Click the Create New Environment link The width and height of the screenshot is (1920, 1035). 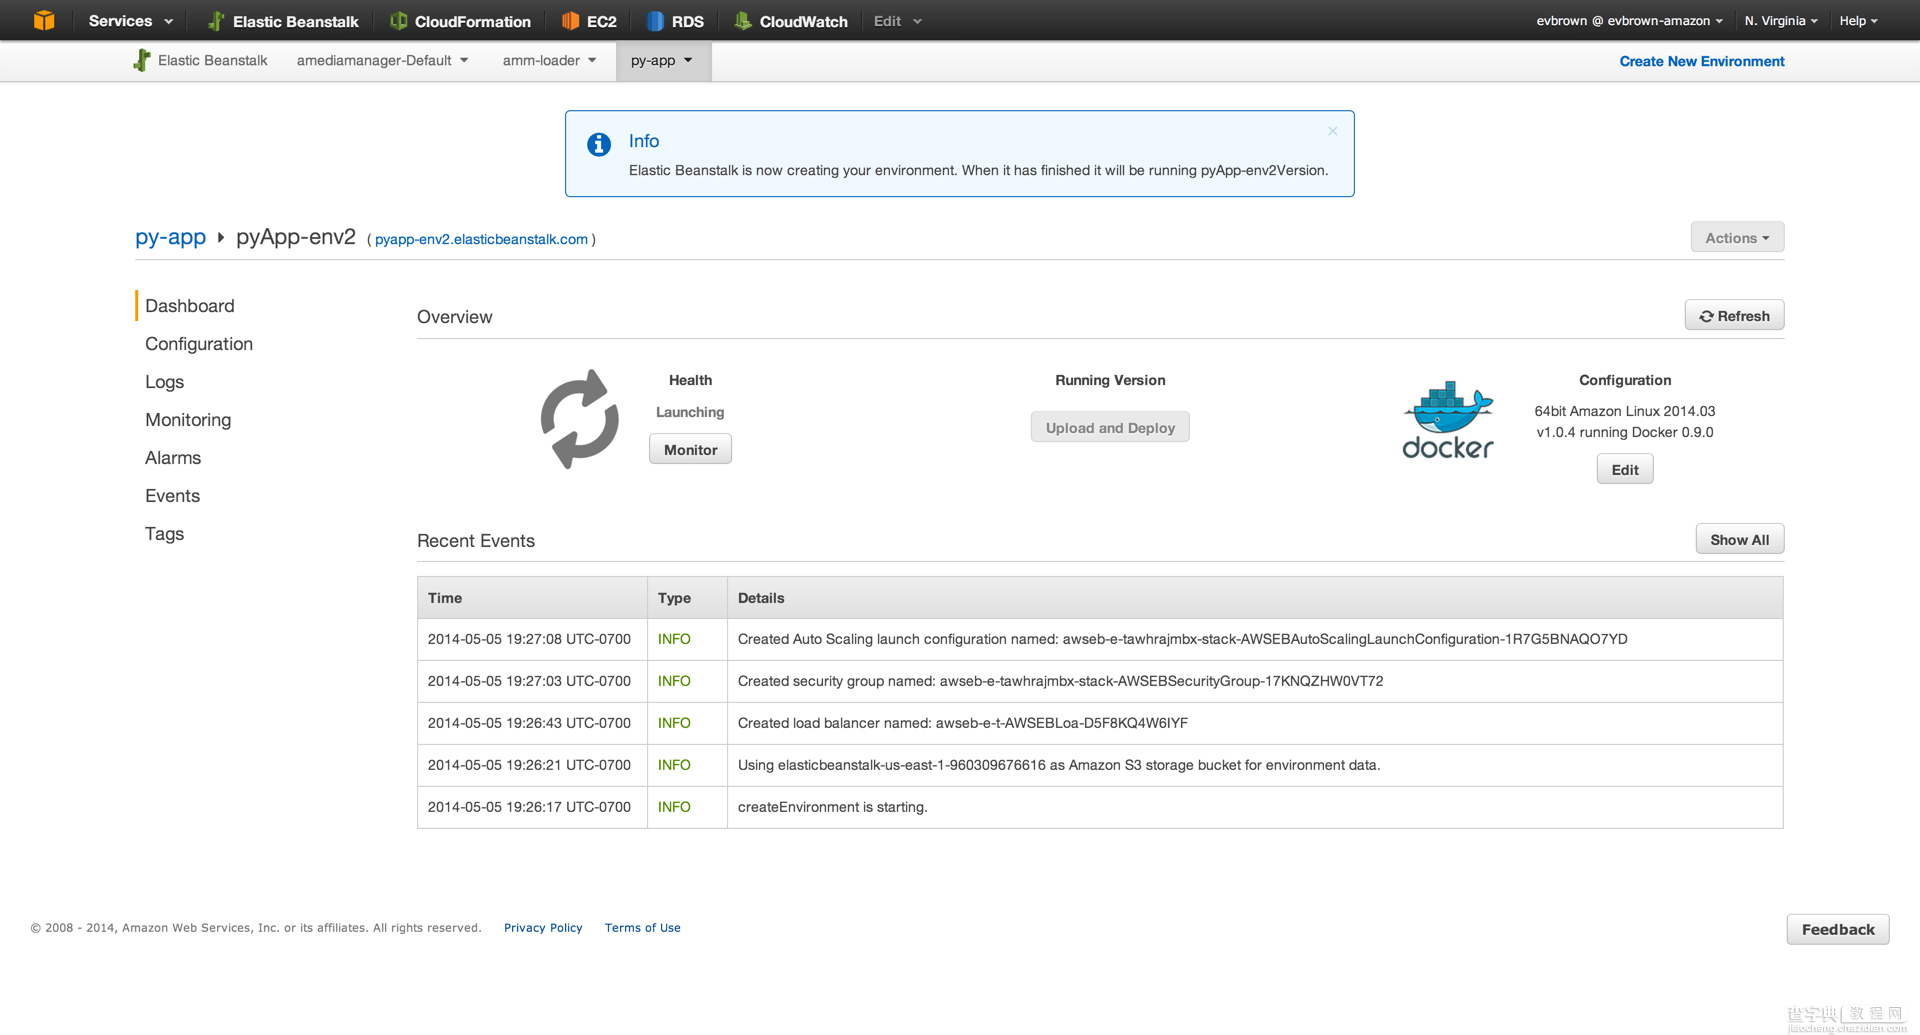1702,61
